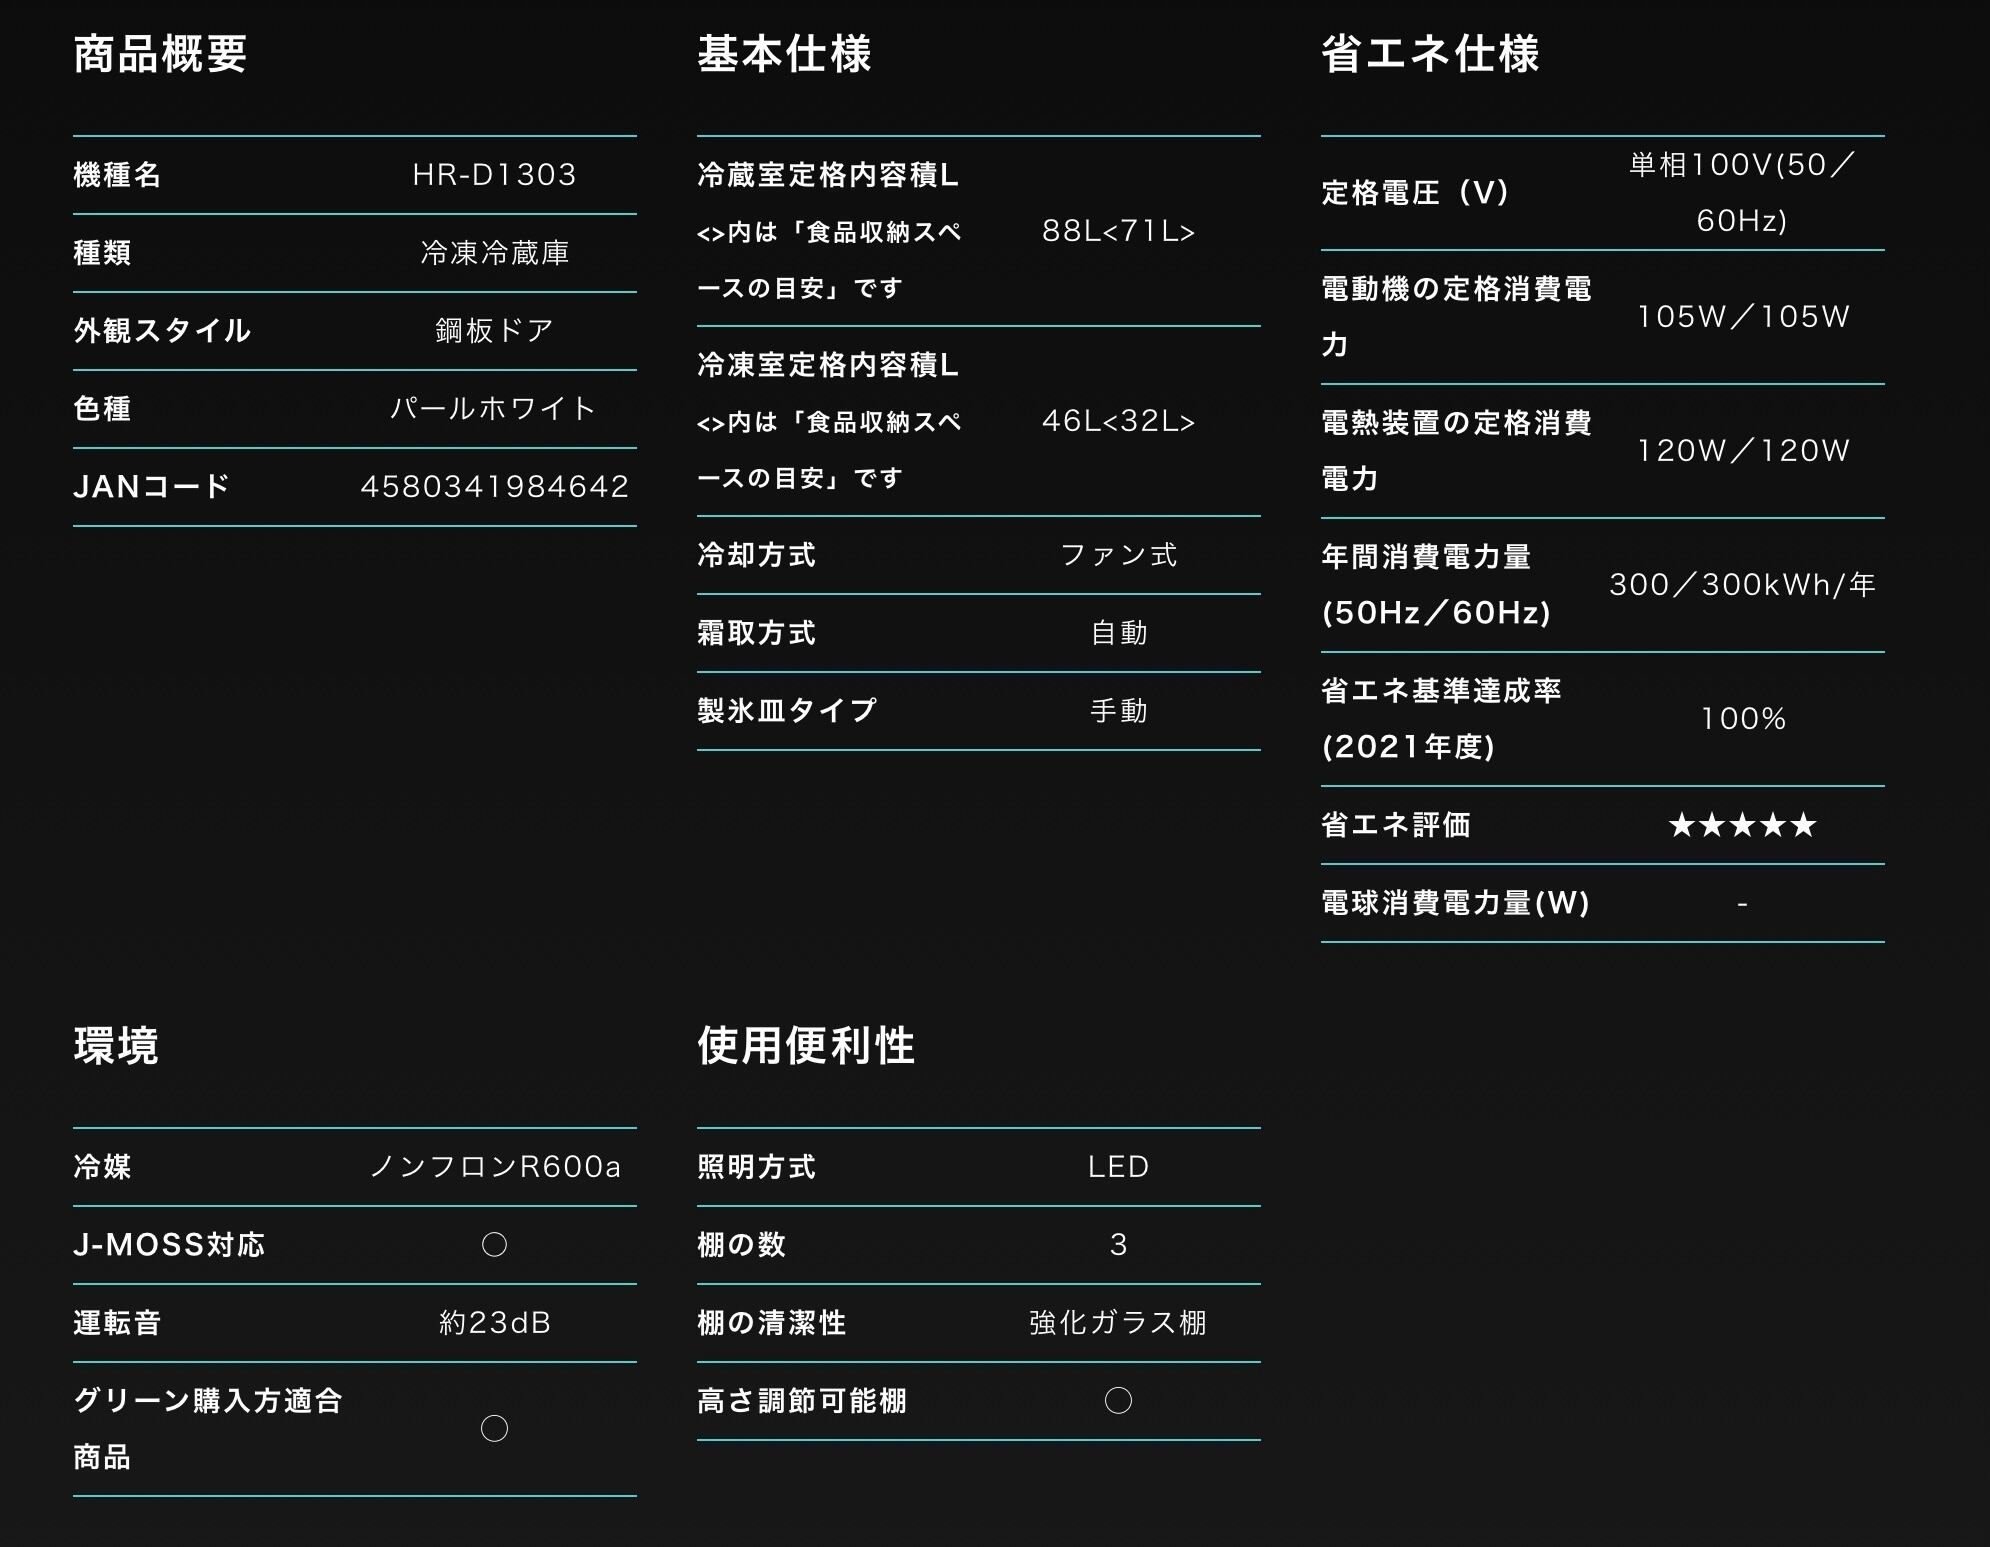
Task: Click the 強化ガラス棚 shelf value
Action: pyautogui.click(x=1118, y=1323)
